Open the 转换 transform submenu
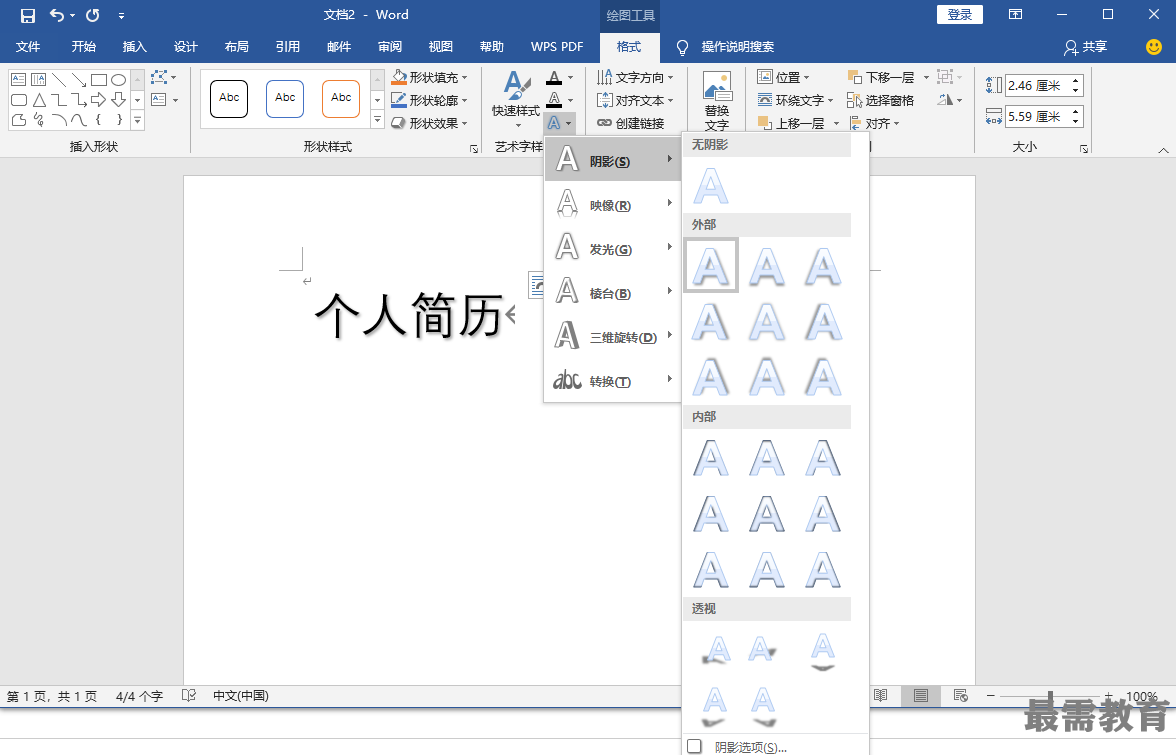The height and width of the screenshot is (755, 1176). (613, 380)
